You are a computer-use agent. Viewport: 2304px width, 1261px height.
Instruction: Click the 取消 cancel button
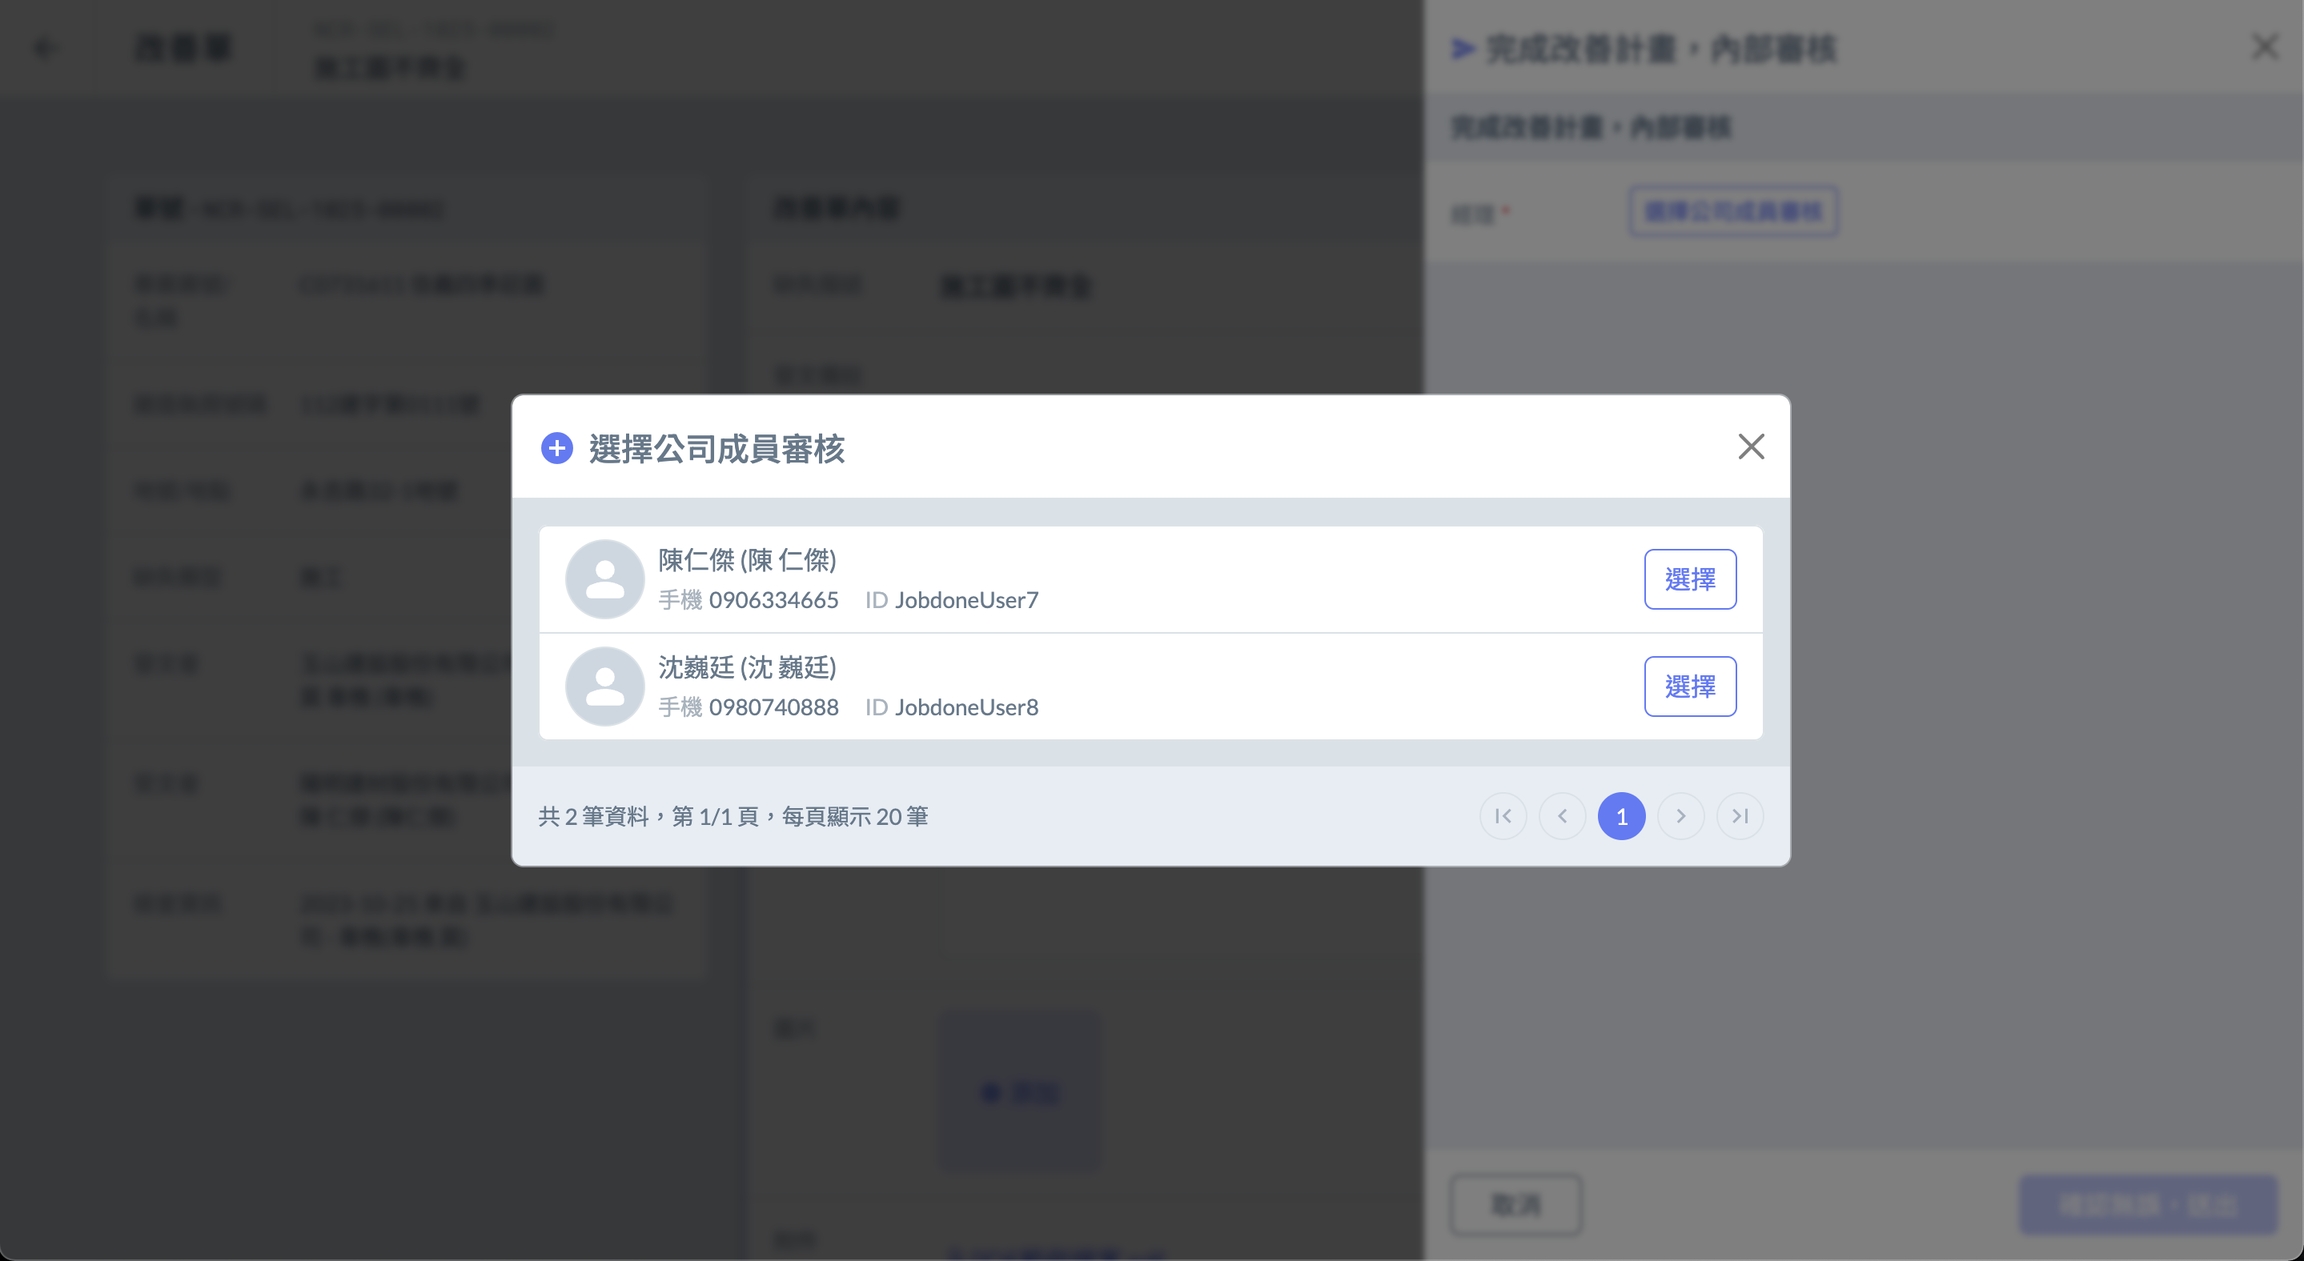click(1515, 1204)
